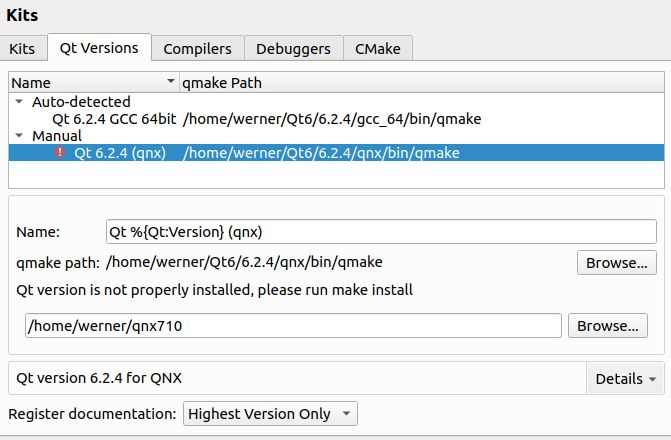
Task: Open the CMake tab
Action: coord(378,48)
